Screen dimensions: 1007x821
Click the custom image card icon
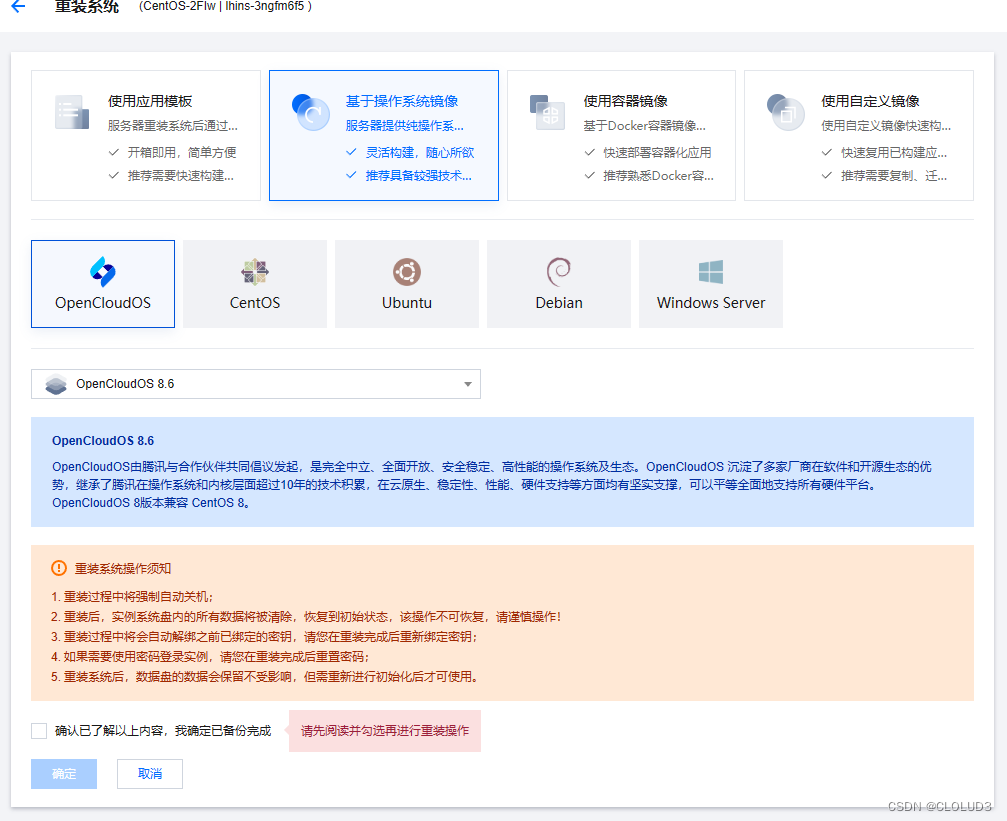coord(785,112)
